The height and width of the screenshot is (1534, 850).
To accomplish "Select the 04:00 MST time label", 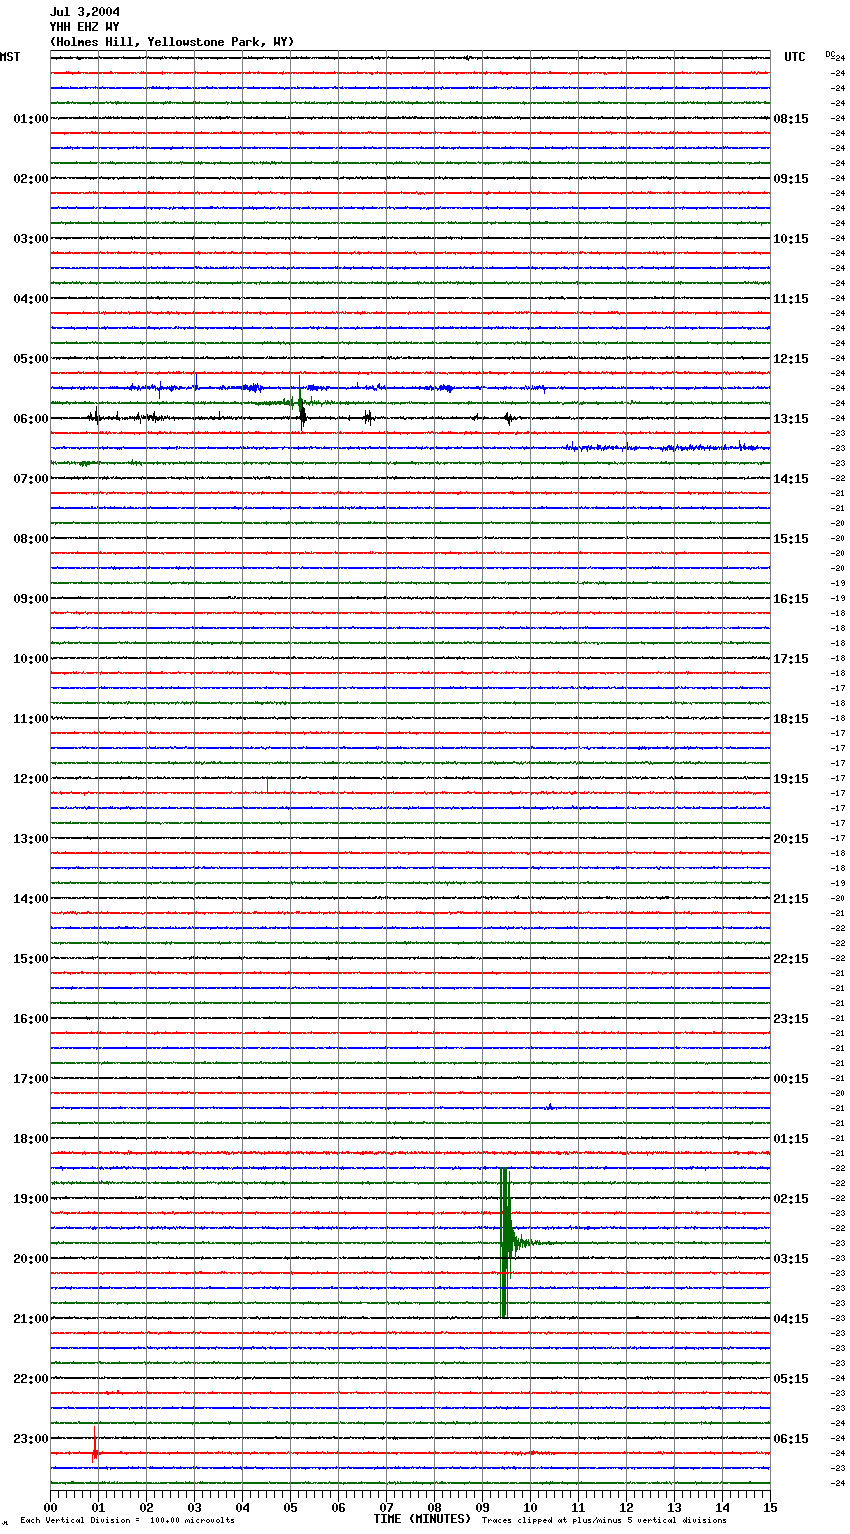I will [x=31, y=299].
